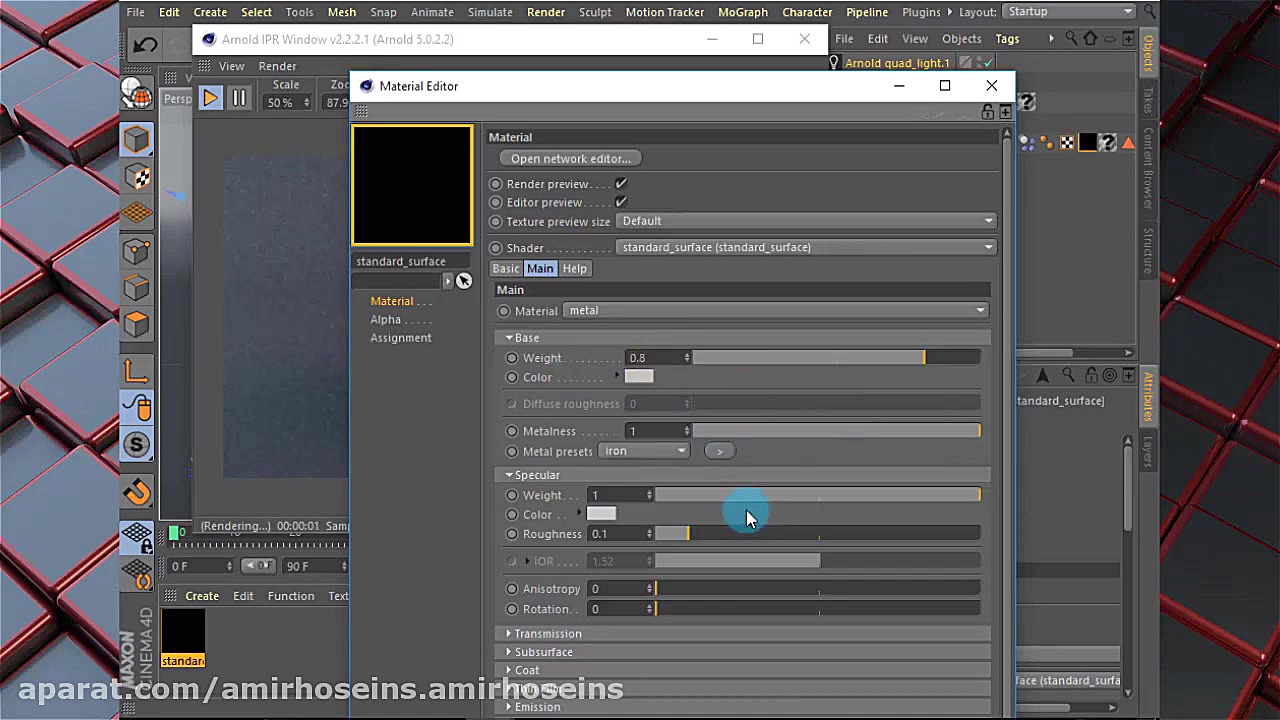
Task: Switch to Points mode
Action: tap(137, 251)
